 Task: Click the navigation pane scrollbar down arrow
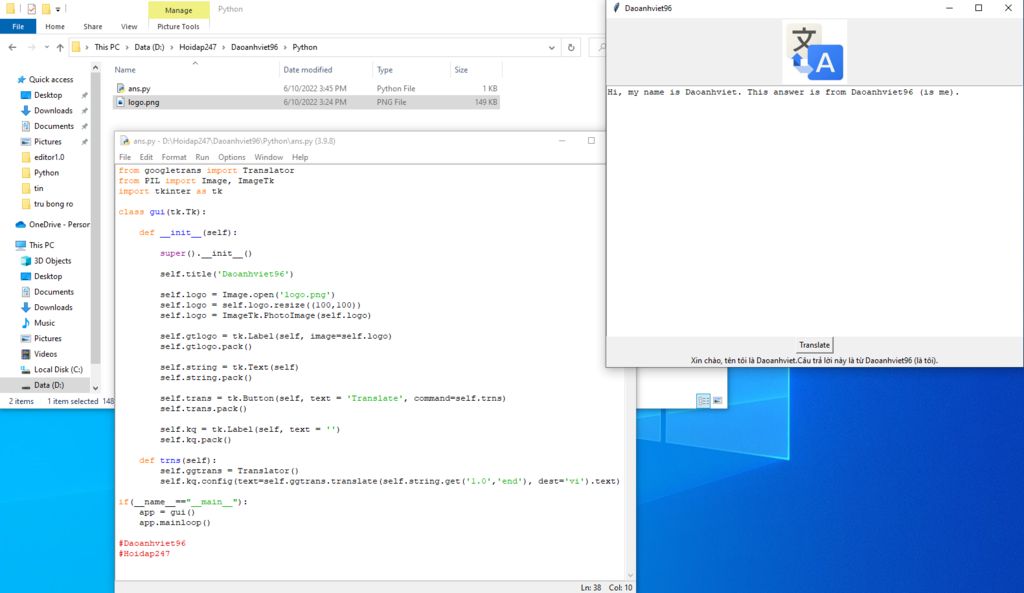[x=95, y=388]
